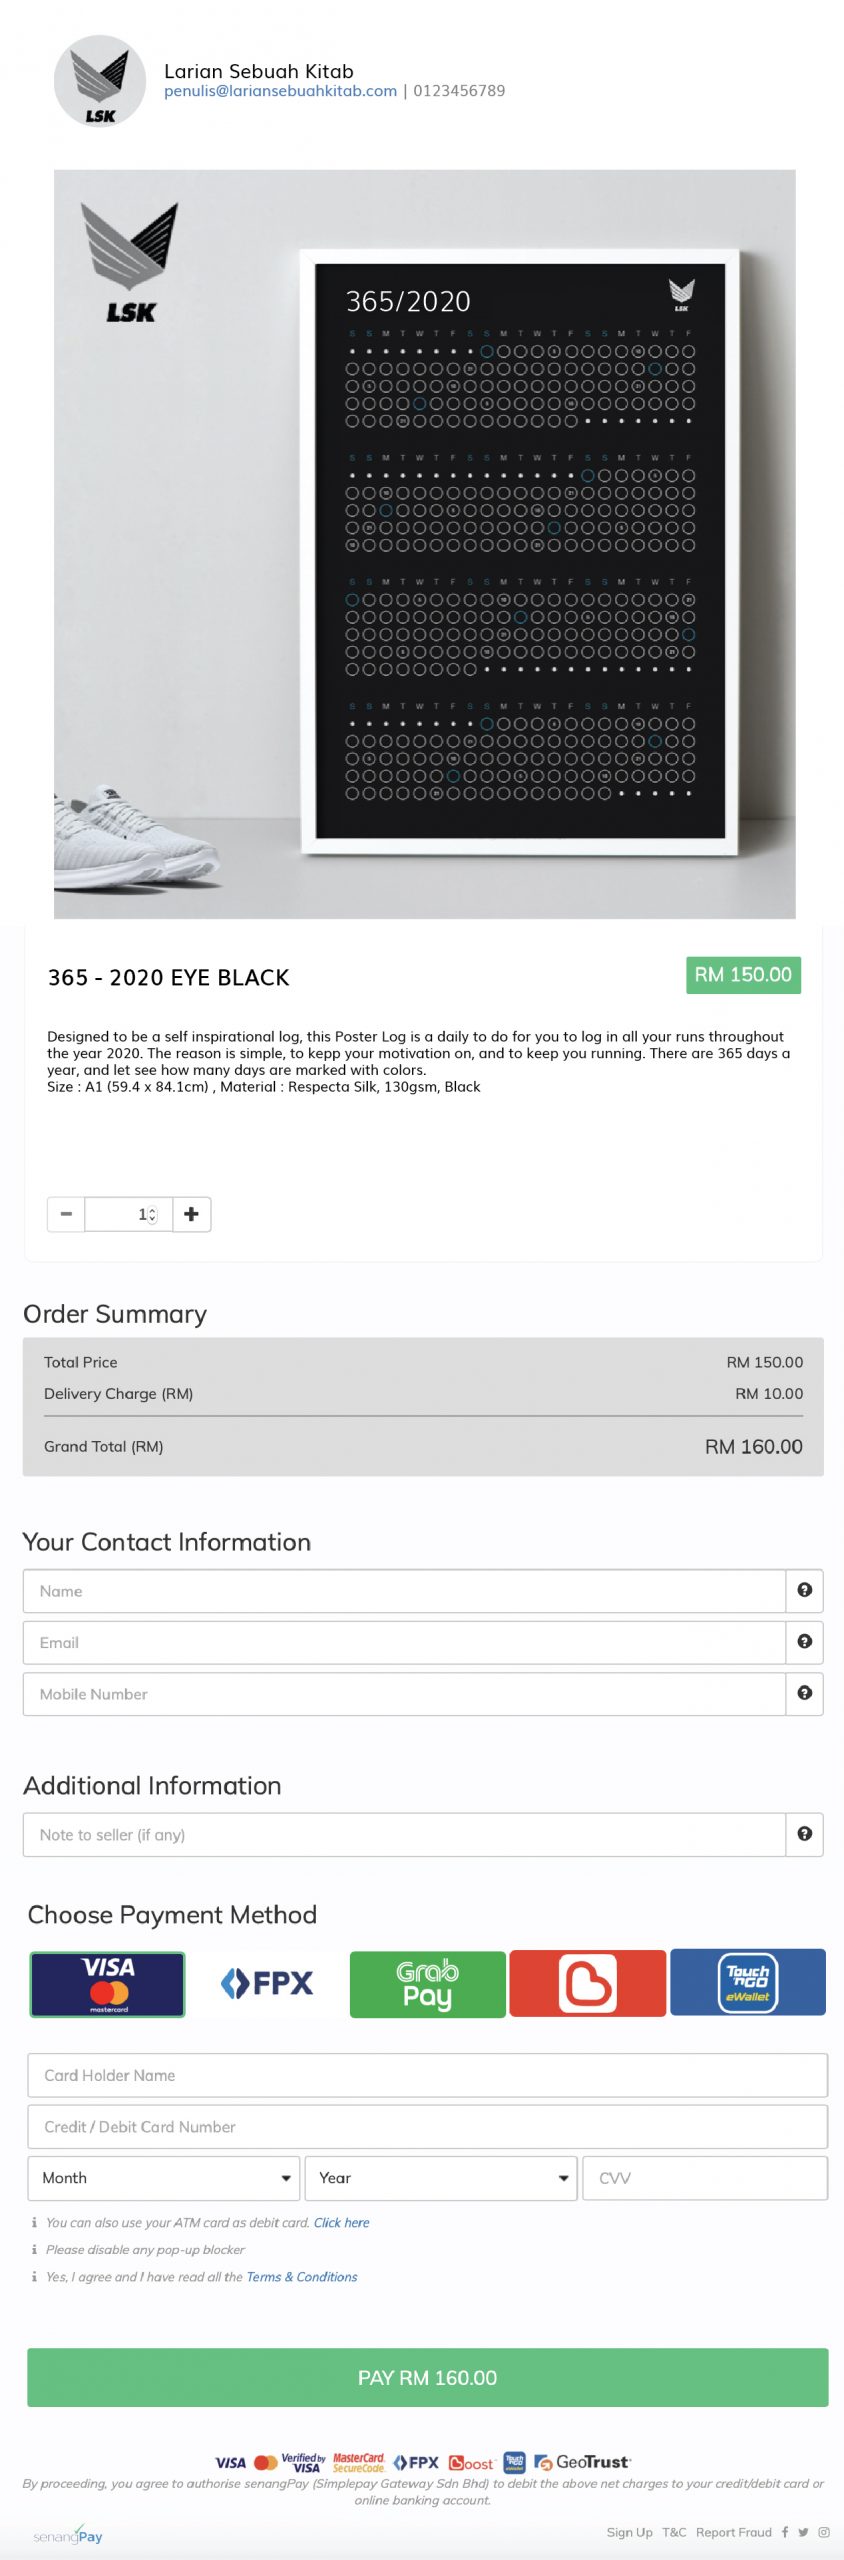Viewport: 844px width, 2560px height.
Task: Select FPX payment method
Action: point(267,1983)
